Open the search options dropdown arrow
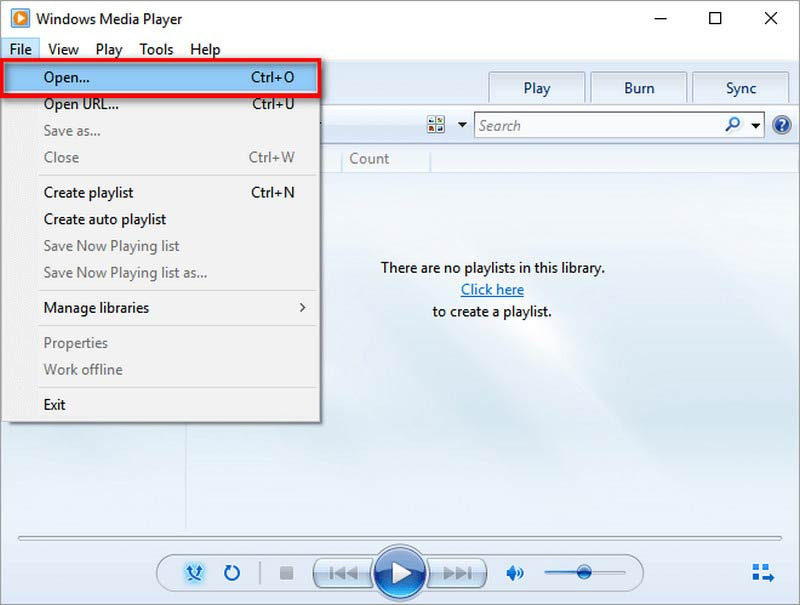Screen dimensions: 800x605 756,126
